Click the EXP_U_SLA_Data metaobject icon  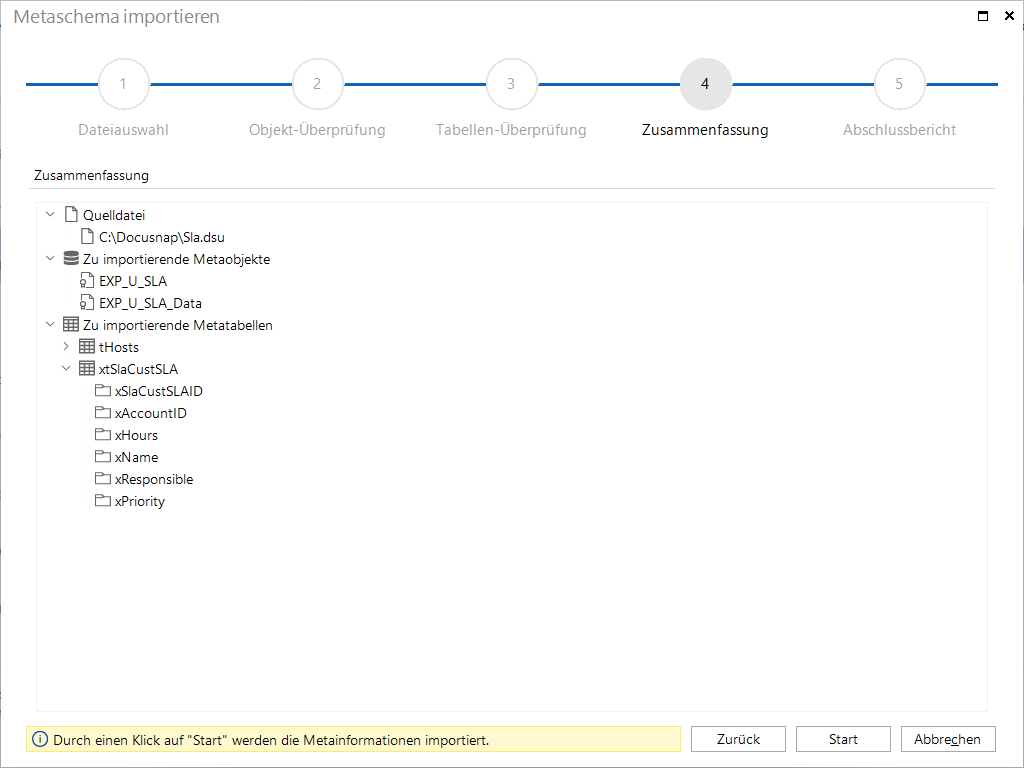click(x=87, y=303)
